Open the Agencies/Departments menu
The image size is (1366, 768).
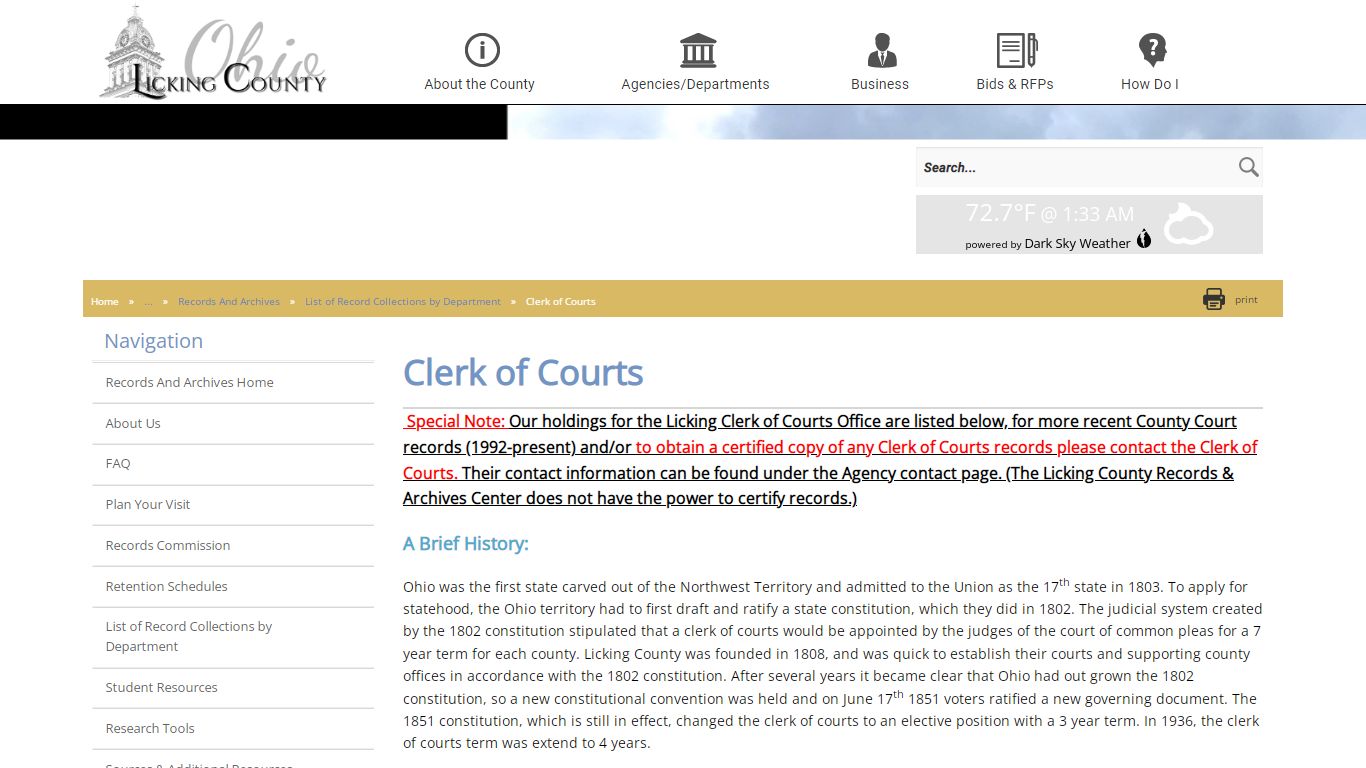pos(695,84)
